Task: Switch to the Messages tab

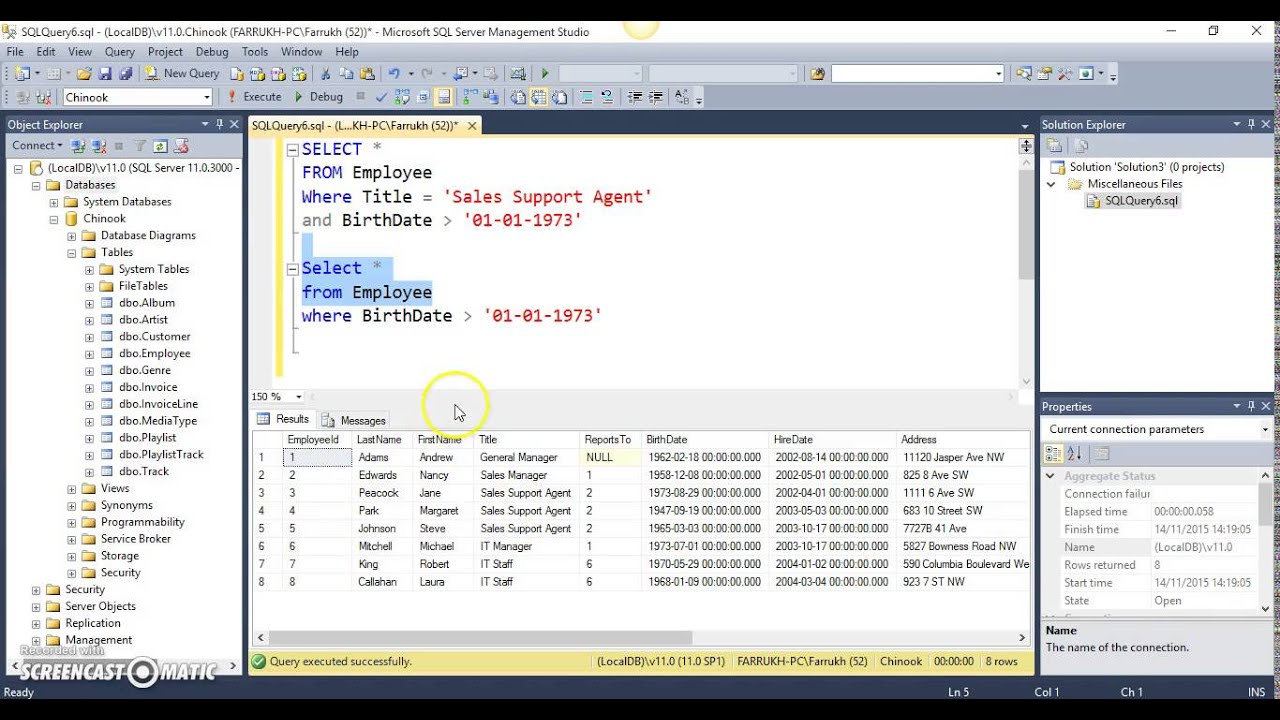Action: 354,420
